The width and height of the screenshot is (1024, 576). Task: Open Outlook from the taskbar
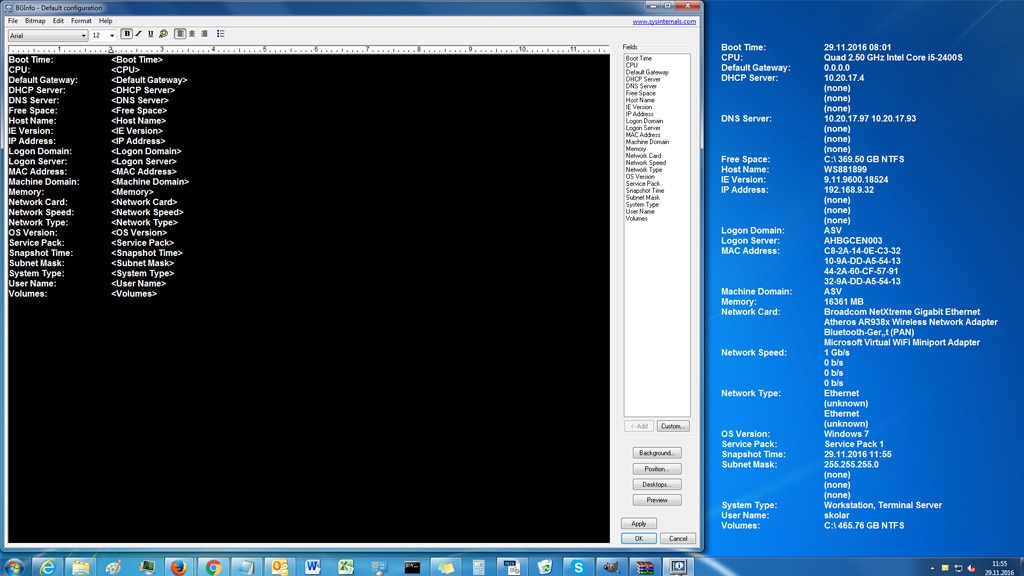280,567
